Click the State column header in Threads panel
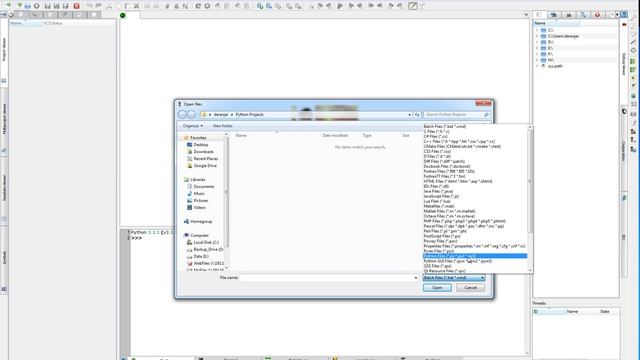The image size is (640, 360). (604, 311)
